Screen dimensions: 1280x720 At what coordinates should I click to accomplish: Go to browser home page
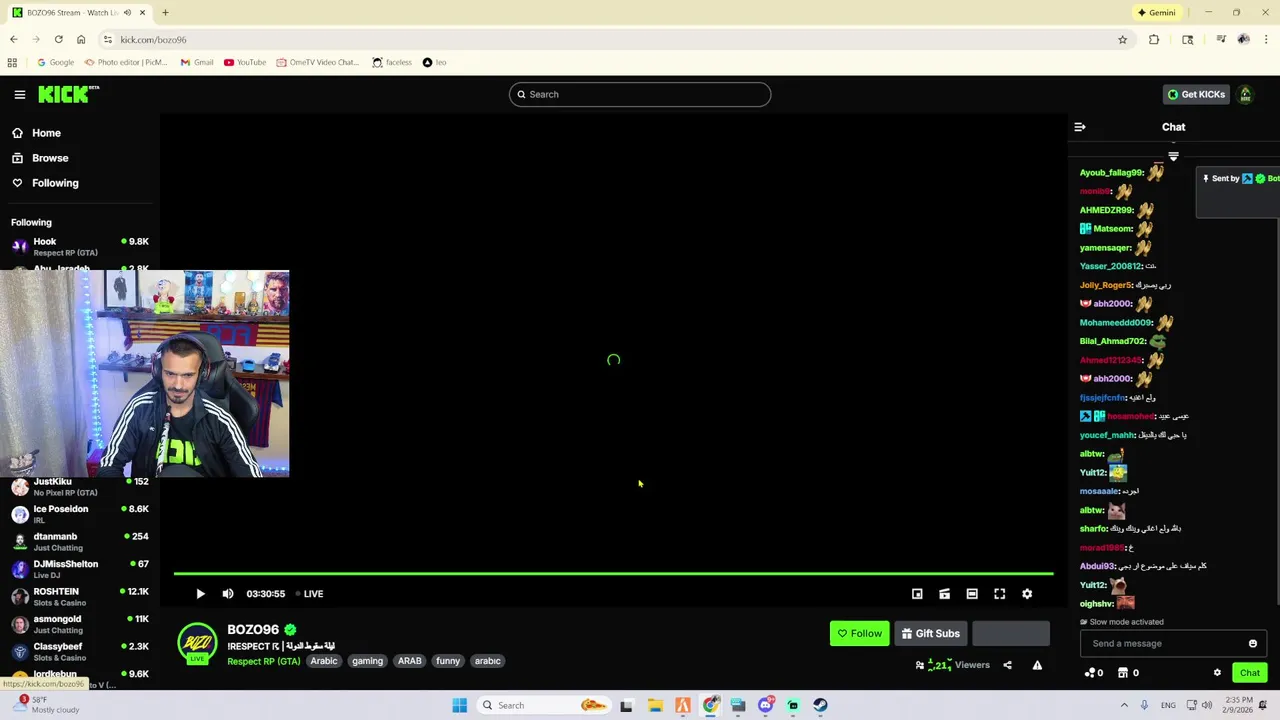click(81, 40)
